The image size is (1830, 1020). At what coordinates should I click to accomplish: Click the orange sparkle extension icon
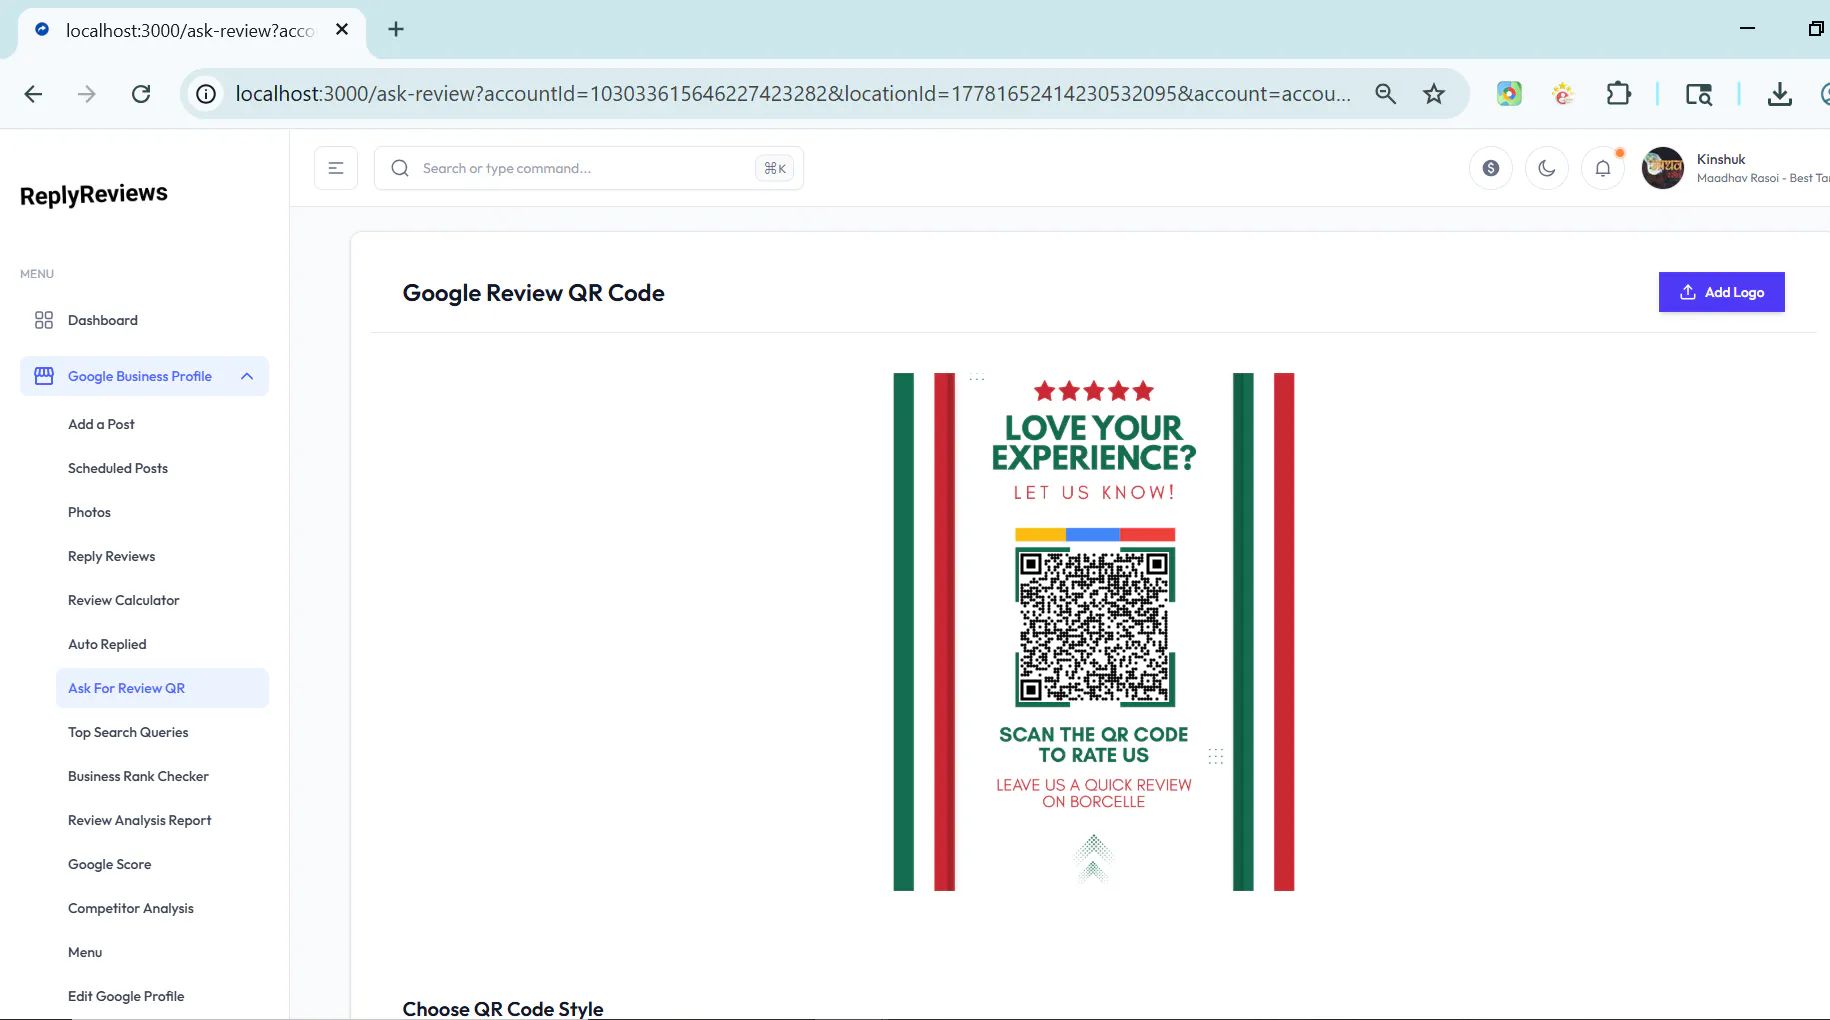(1563, 94)
